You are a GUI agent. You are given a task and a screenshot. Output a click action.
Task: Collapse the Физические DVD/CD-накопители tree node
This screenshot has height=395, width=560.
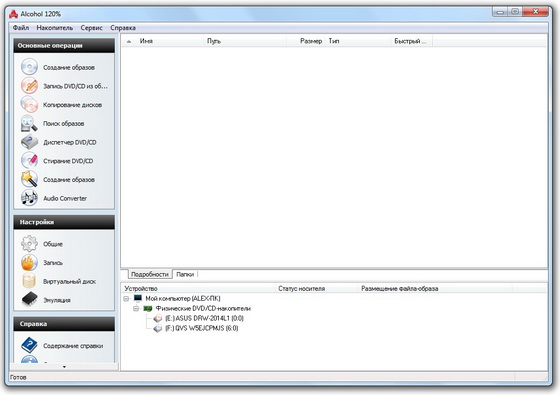[136, 308]
